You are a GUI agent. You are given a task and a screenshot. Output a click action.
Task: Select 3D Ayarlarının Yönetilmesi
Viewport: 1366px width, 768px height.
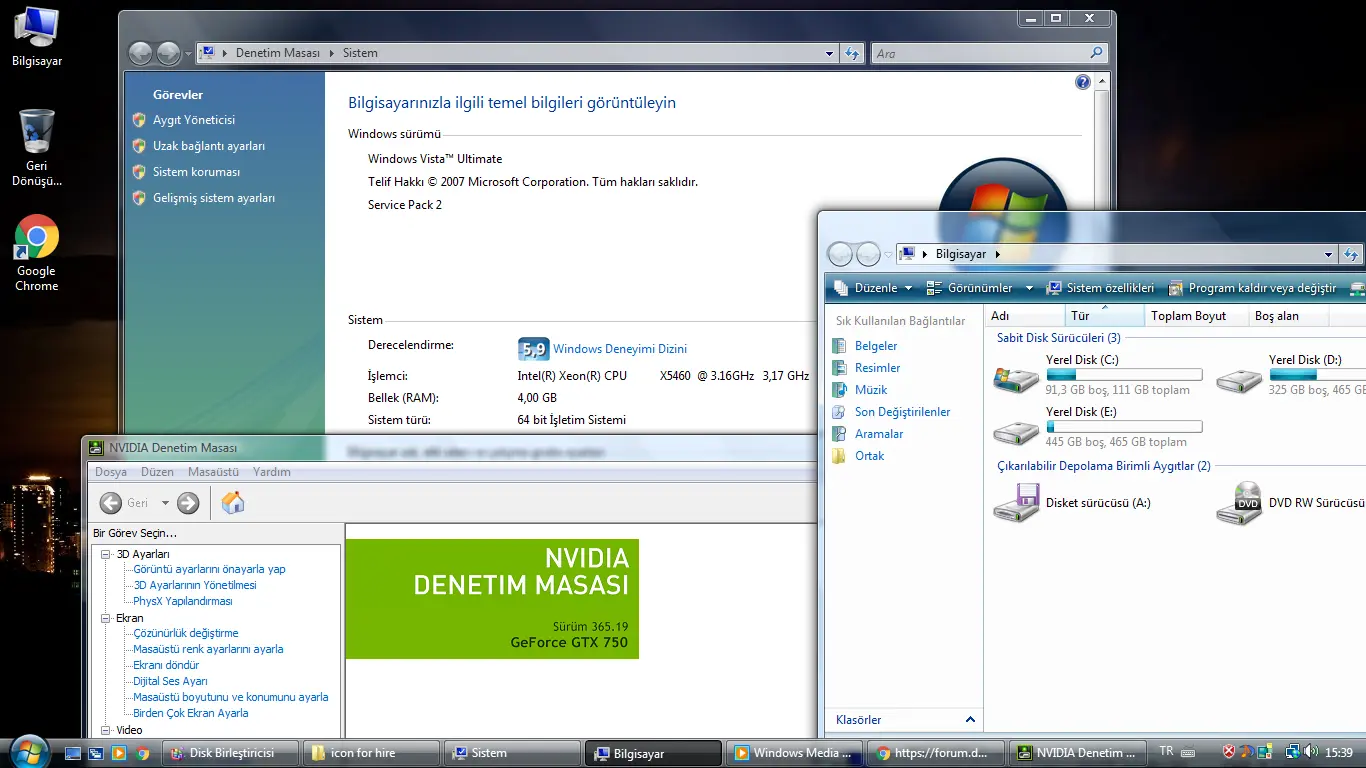[195, 585]
